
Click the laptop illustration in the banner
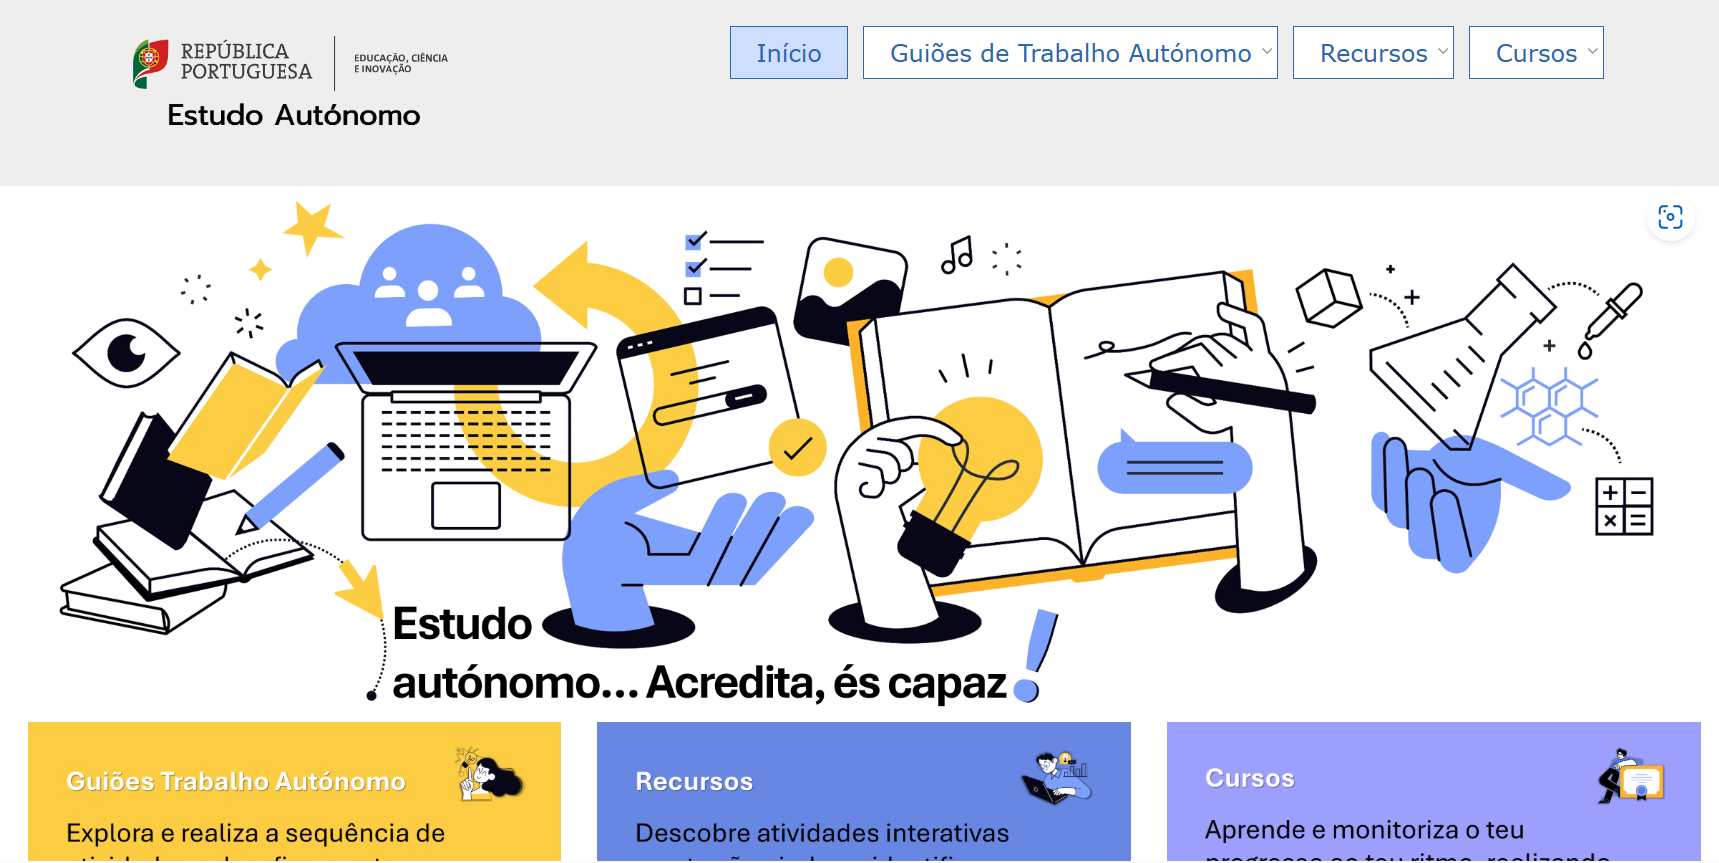[x=466, y=440]
